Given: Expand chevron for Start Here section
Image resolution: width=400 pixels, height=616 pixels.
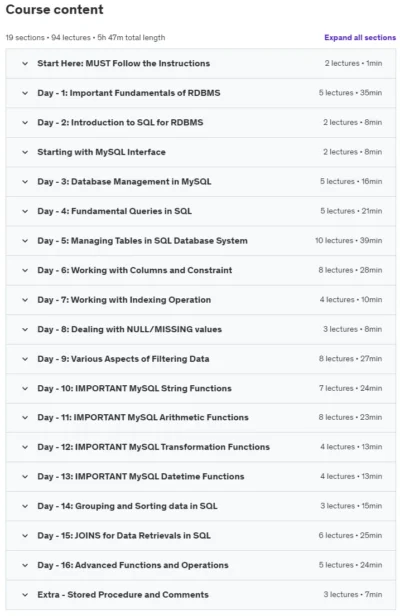Looking at the screenshot, I should coord(25,64).
